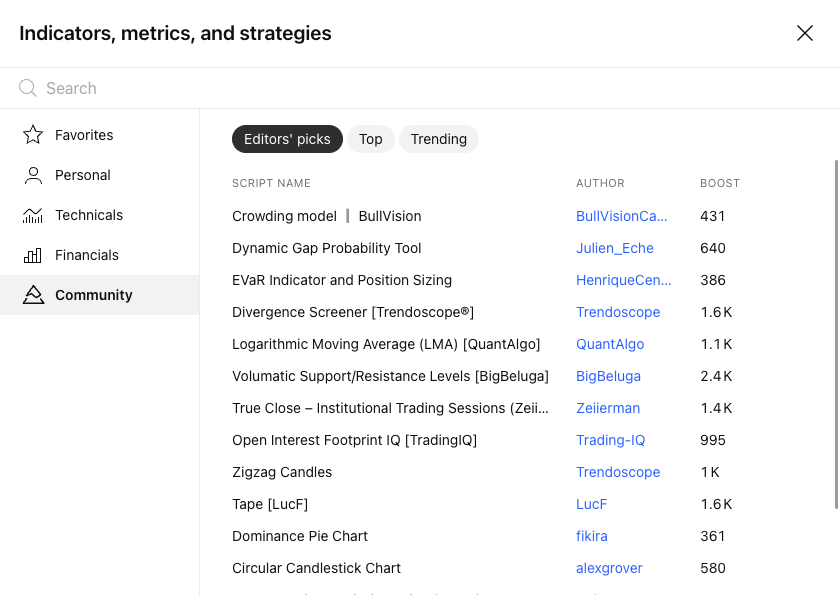Switch to the Top tab
The height and width of the screenshot is (595, 839).
pyautogui.click(x=371, y=139)
